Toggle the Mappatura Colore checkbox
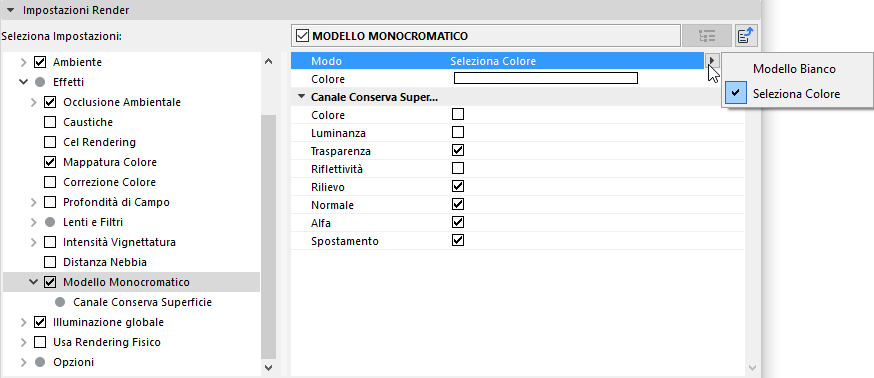 [x=50, y=162]
